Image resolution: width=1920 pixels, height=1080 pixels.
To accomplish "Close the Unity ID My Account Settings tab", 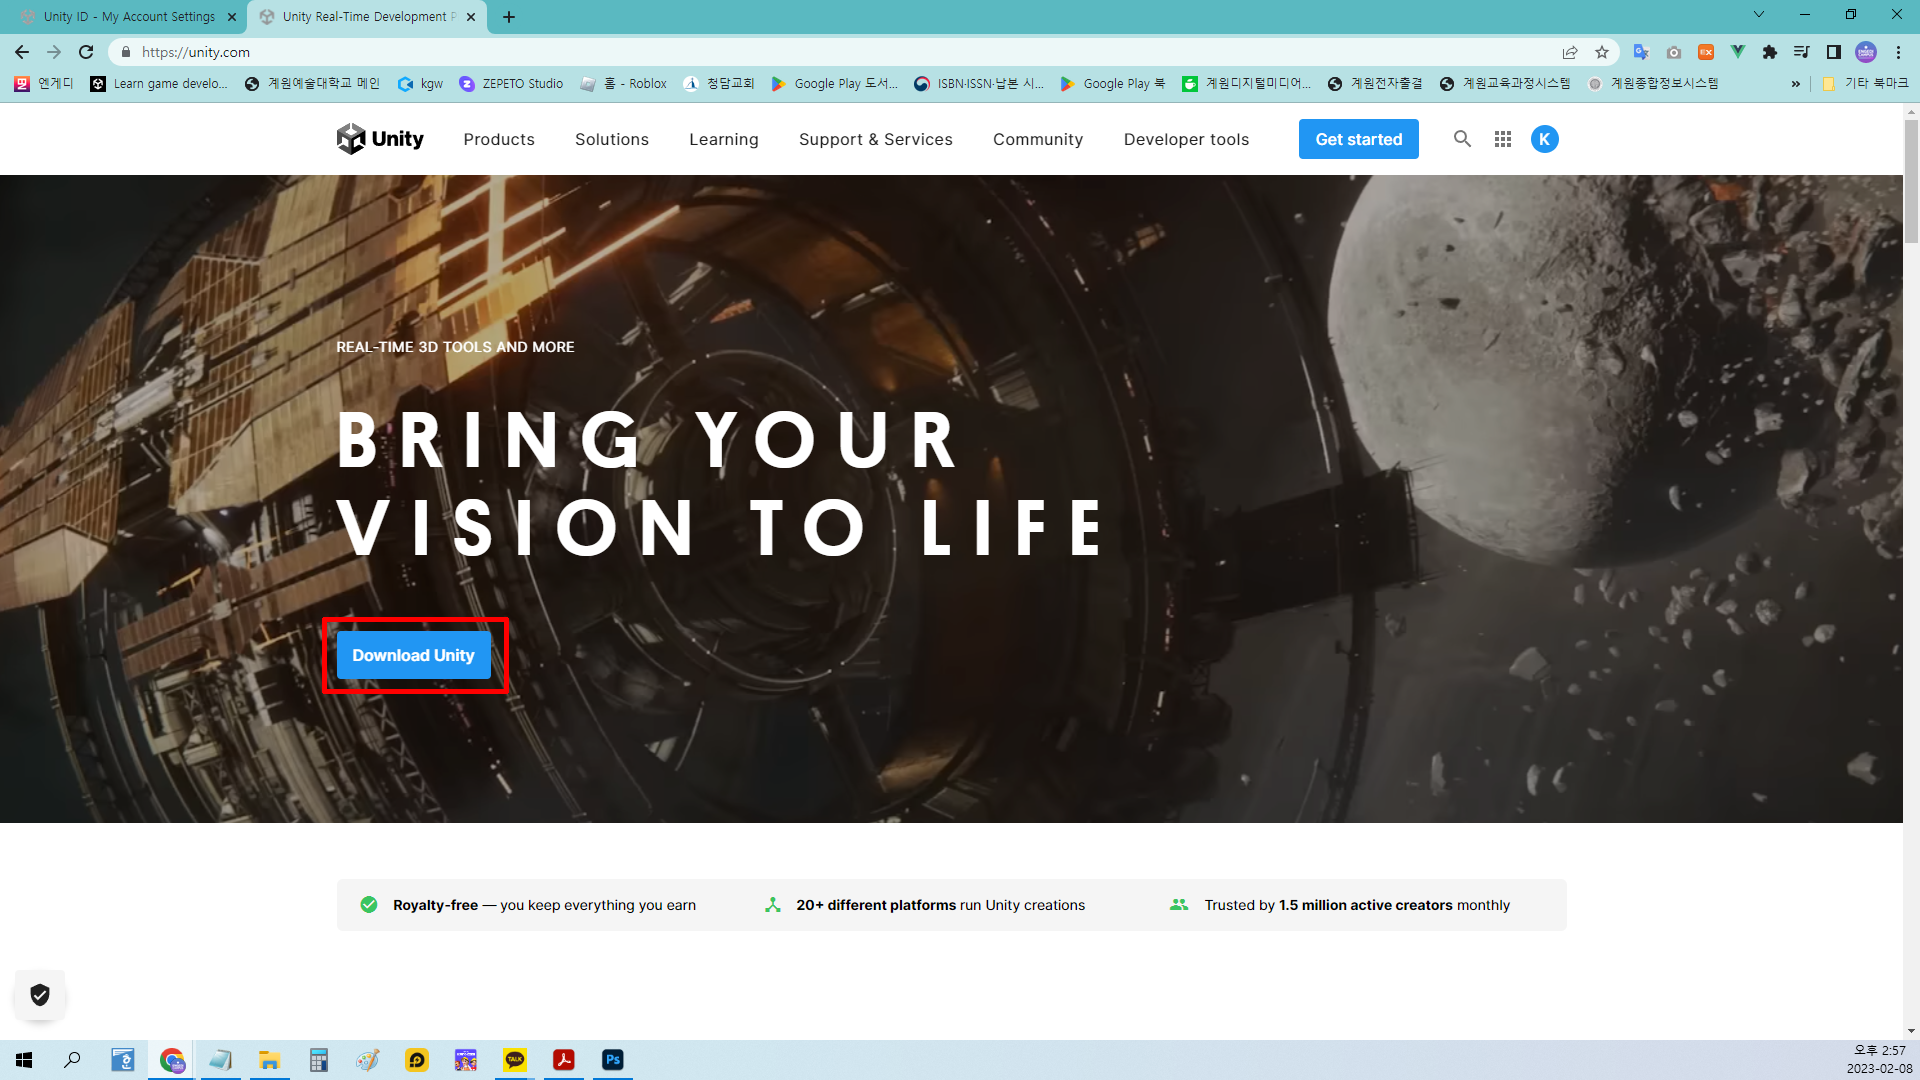I will click(x=232, y=17).
